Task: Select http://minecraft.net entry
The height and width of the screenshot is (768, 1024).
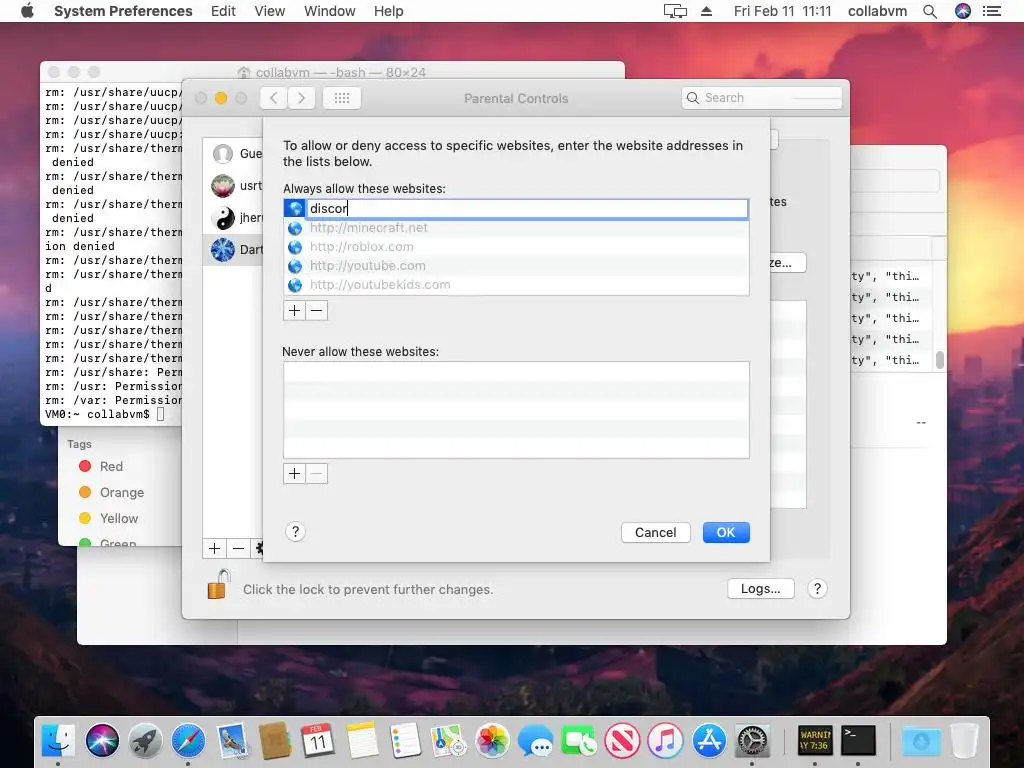Action: (x=516, y=228)
